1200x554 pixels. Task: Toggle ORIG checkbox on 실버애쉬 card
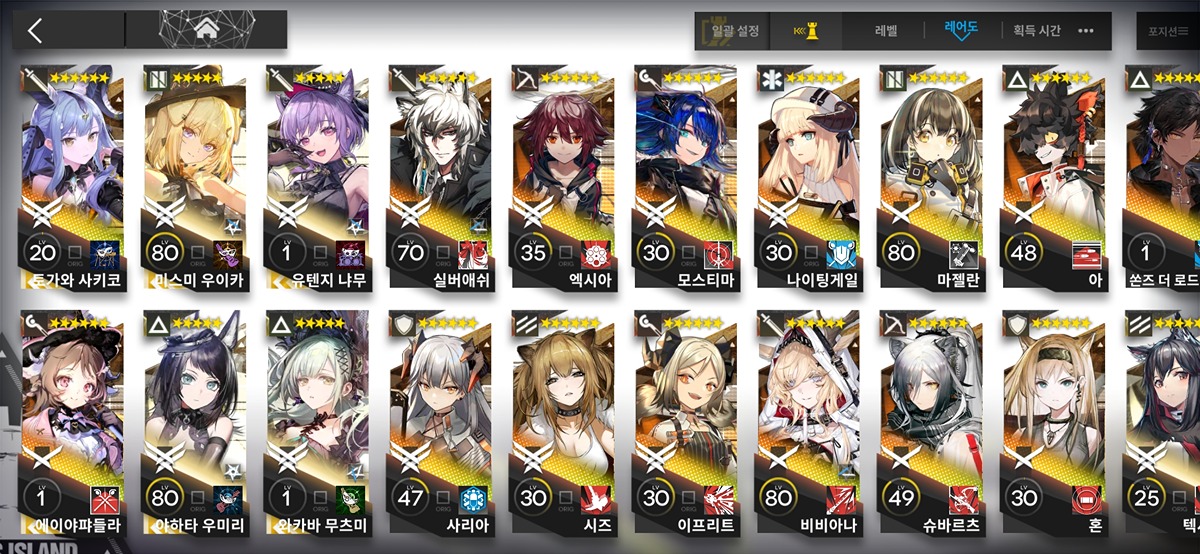pos(443,253)
